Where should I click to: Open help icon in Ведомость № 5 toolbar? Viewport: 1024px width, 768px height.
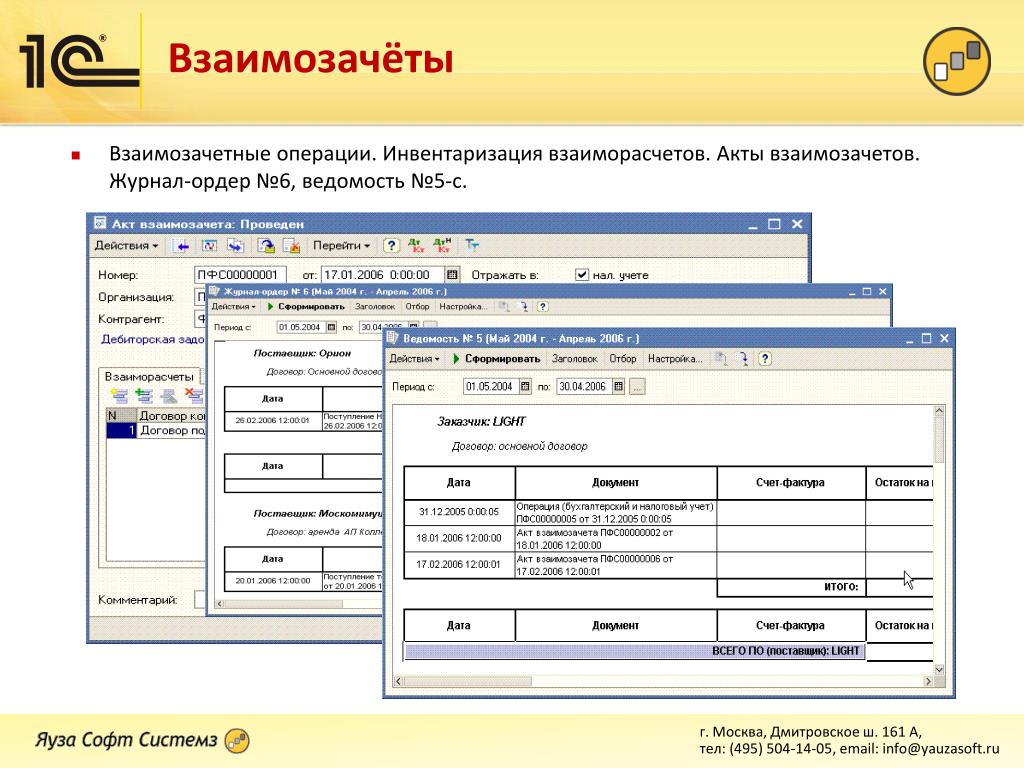tap(765, 359)
